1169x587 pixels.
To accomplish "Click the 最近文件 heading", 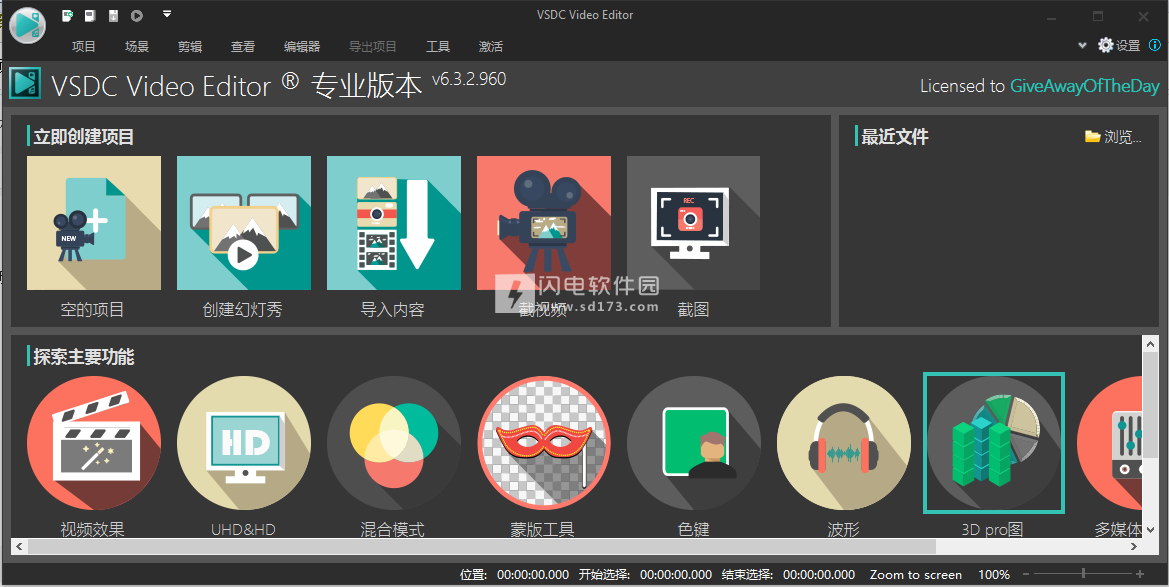I will point(895,137).
